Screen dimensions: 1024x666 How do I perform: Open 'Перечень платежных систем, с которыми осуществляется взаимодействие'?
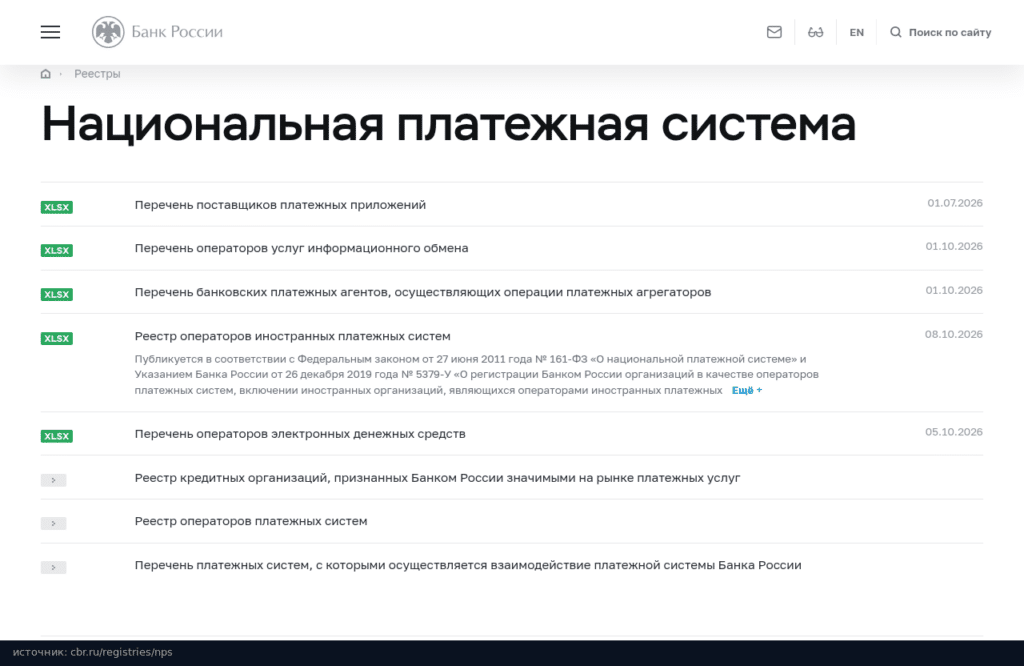468,565
